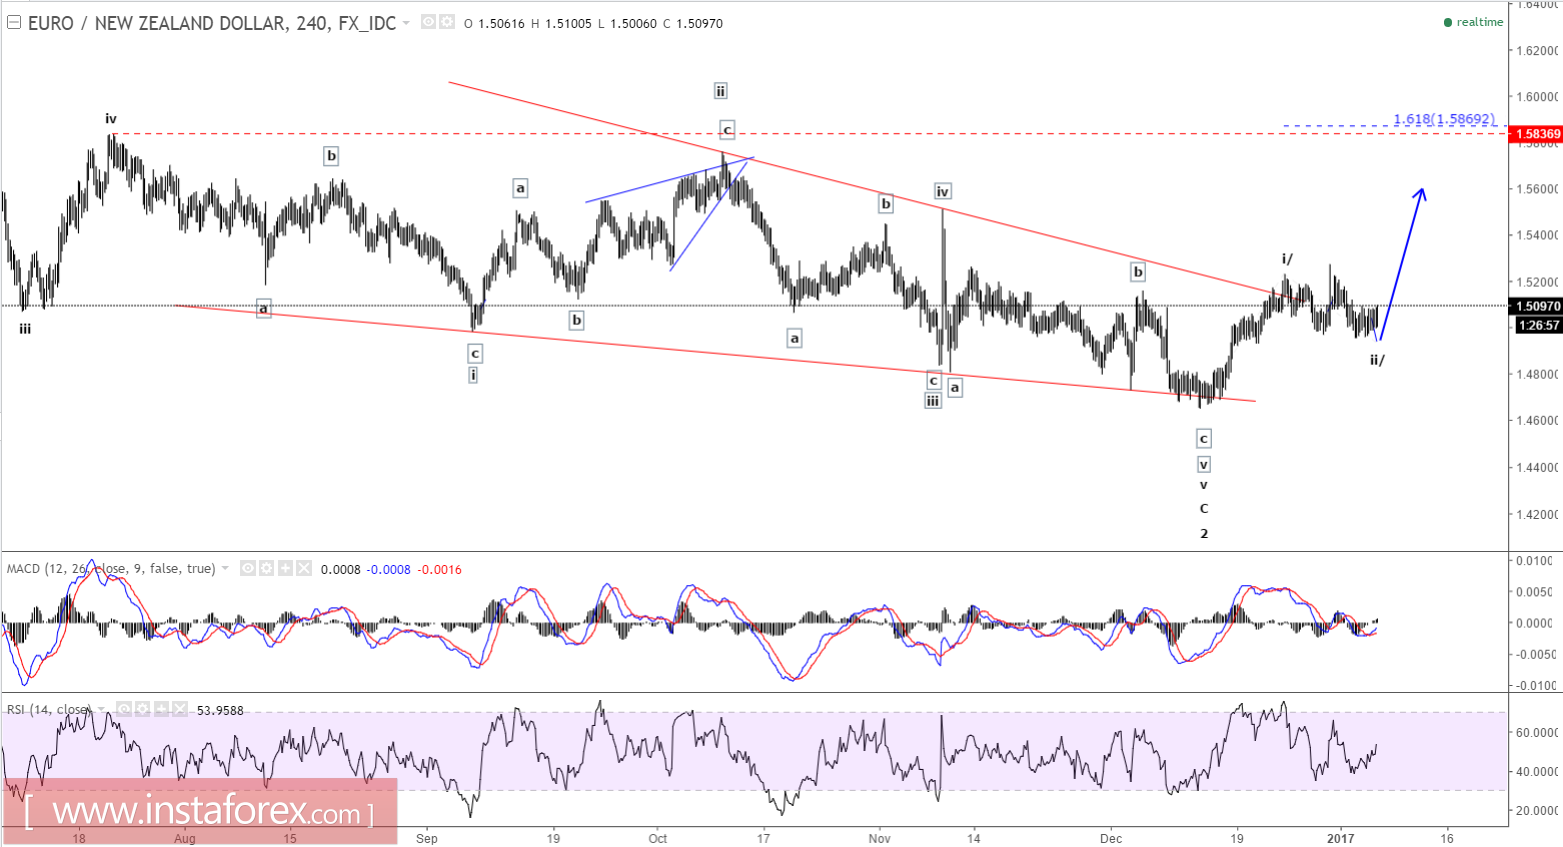Collapse the chart legend with the minus box
The image size is (1563, 847).
(x=14, y=21)
